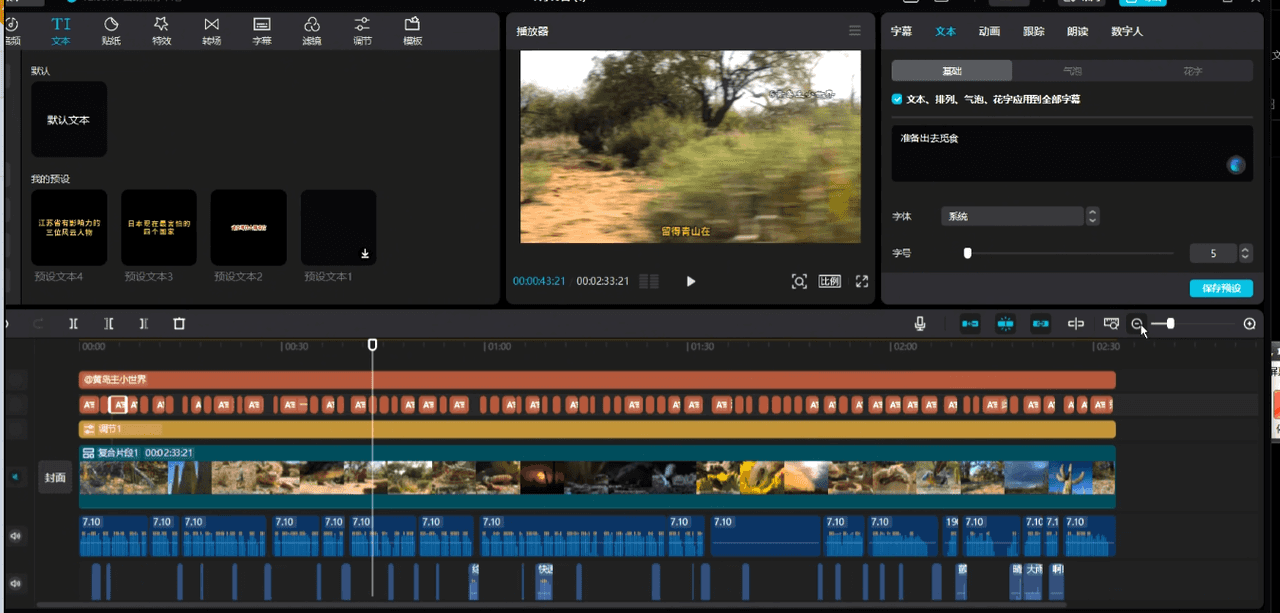
Task: Open the 字幕 (subtitles) panel in the top toolbar
Action: [262, 30]
